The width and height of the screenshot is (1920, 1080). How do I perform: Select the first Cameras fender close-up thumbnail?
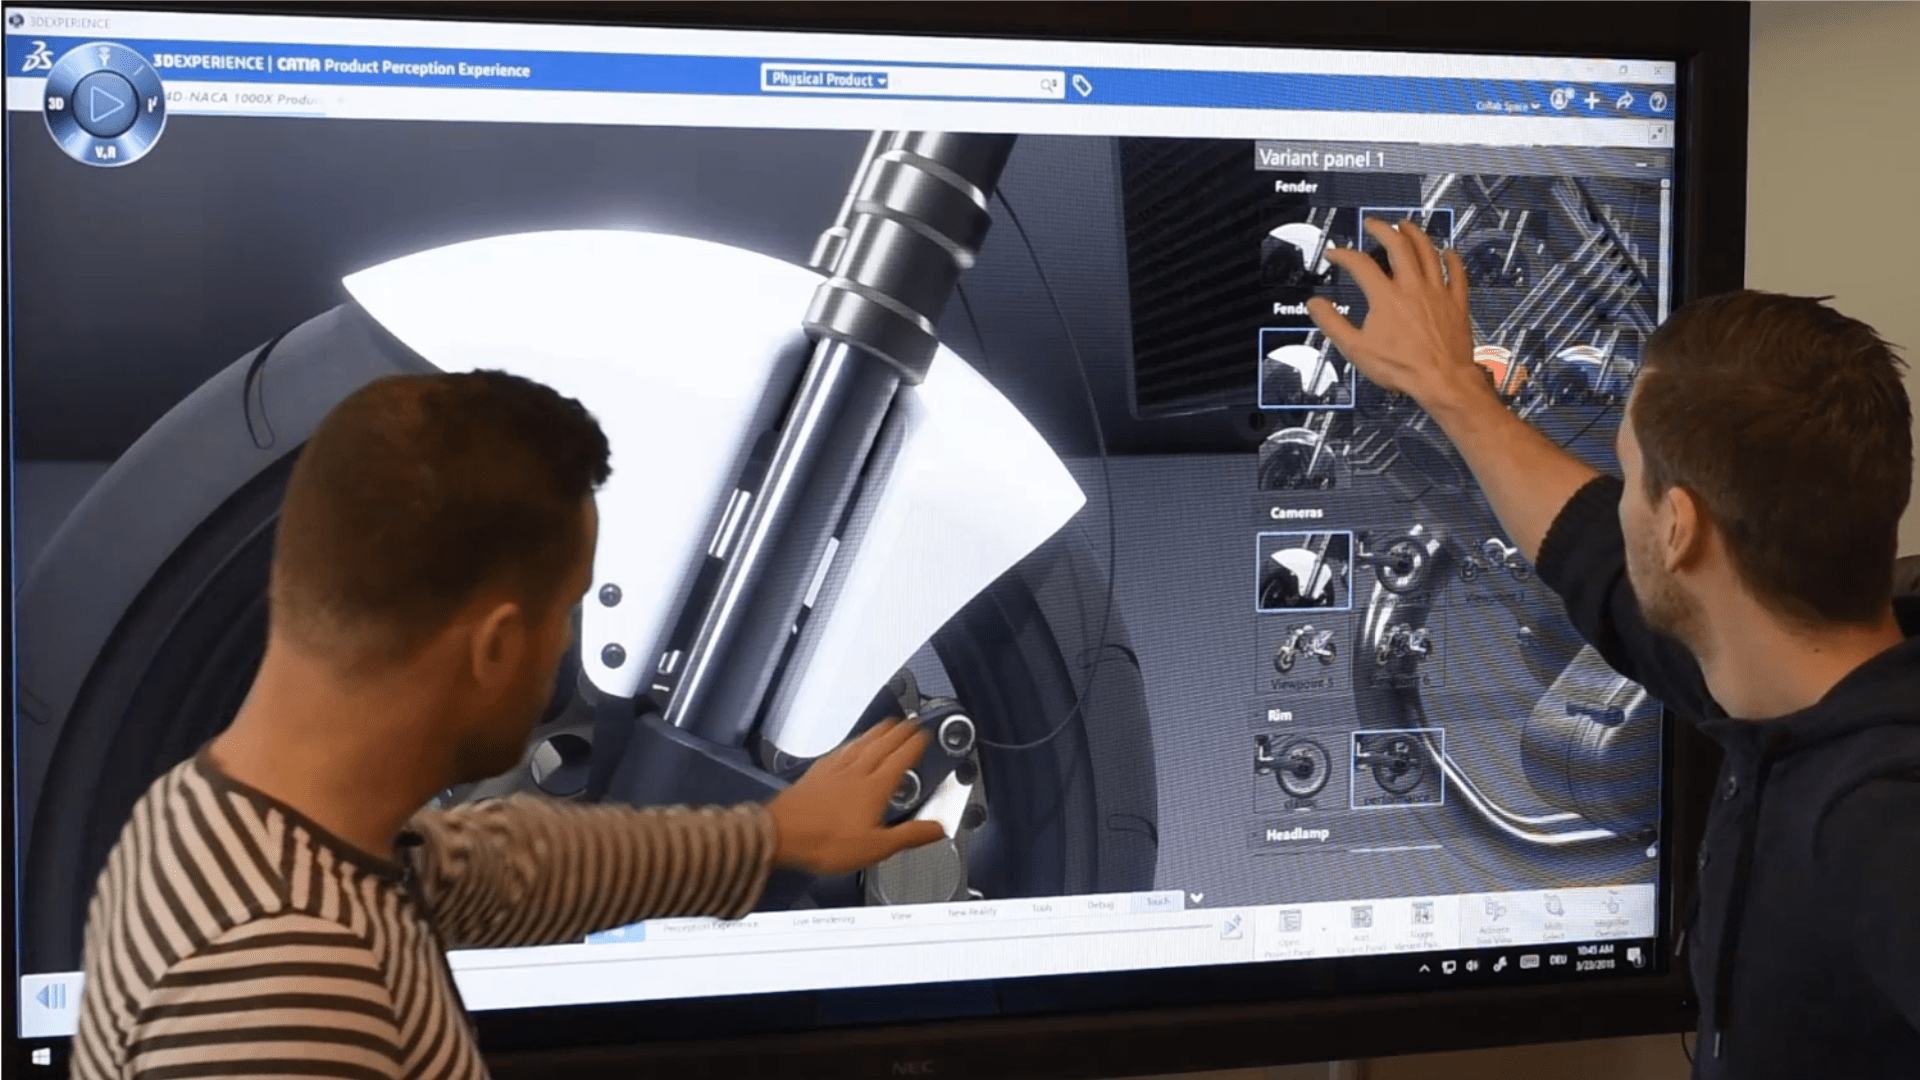coord(1303,571)
